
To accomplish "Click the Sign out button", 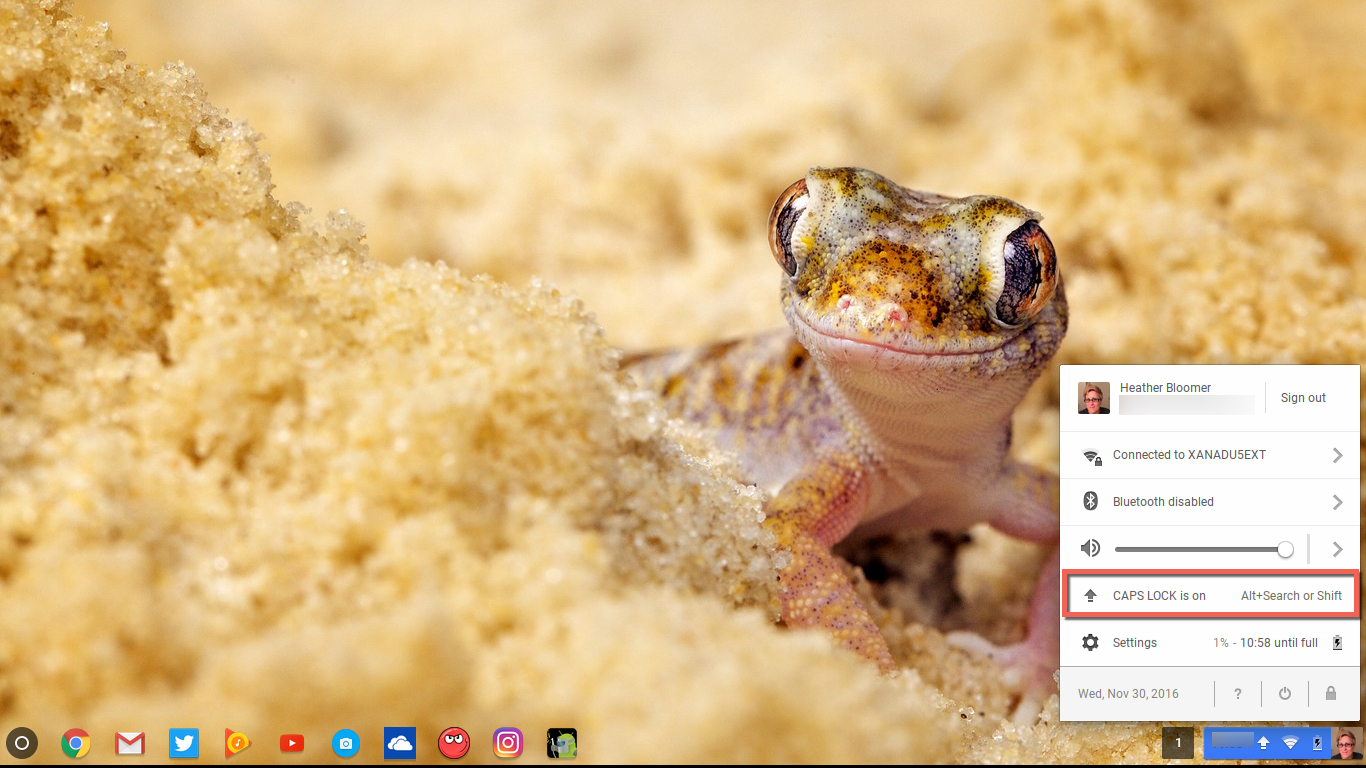I will pyautogui.click(x=1303, y=398).
